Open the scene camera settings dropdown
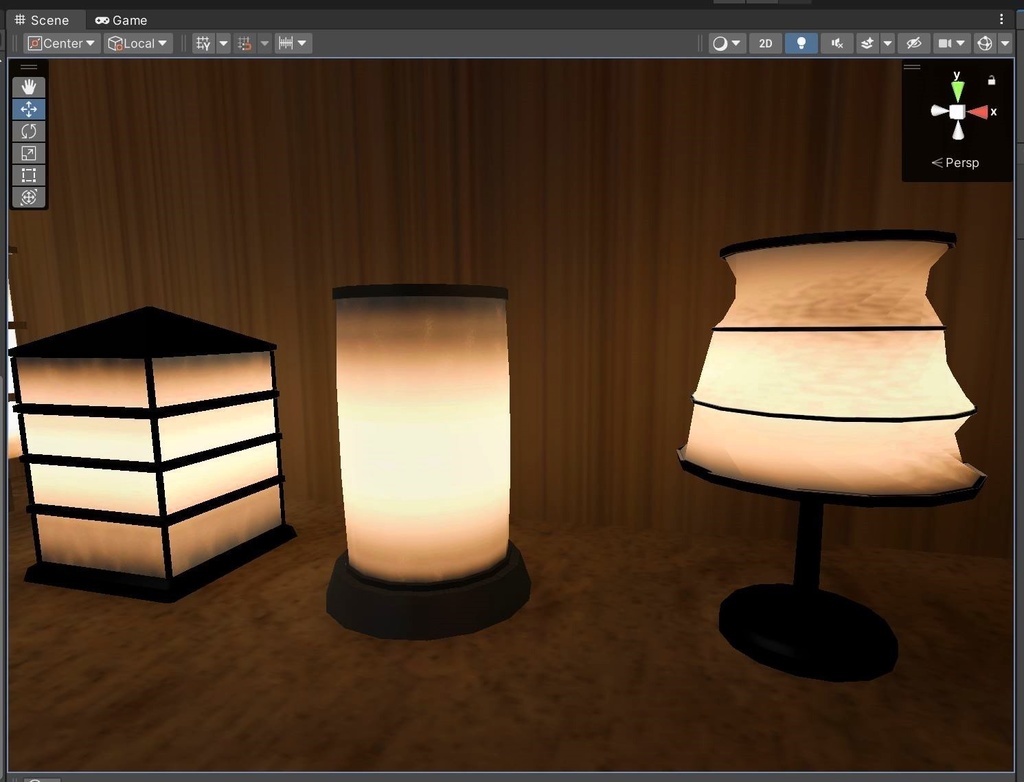Viewport: 1024px width, 782px height. [952, 44]
